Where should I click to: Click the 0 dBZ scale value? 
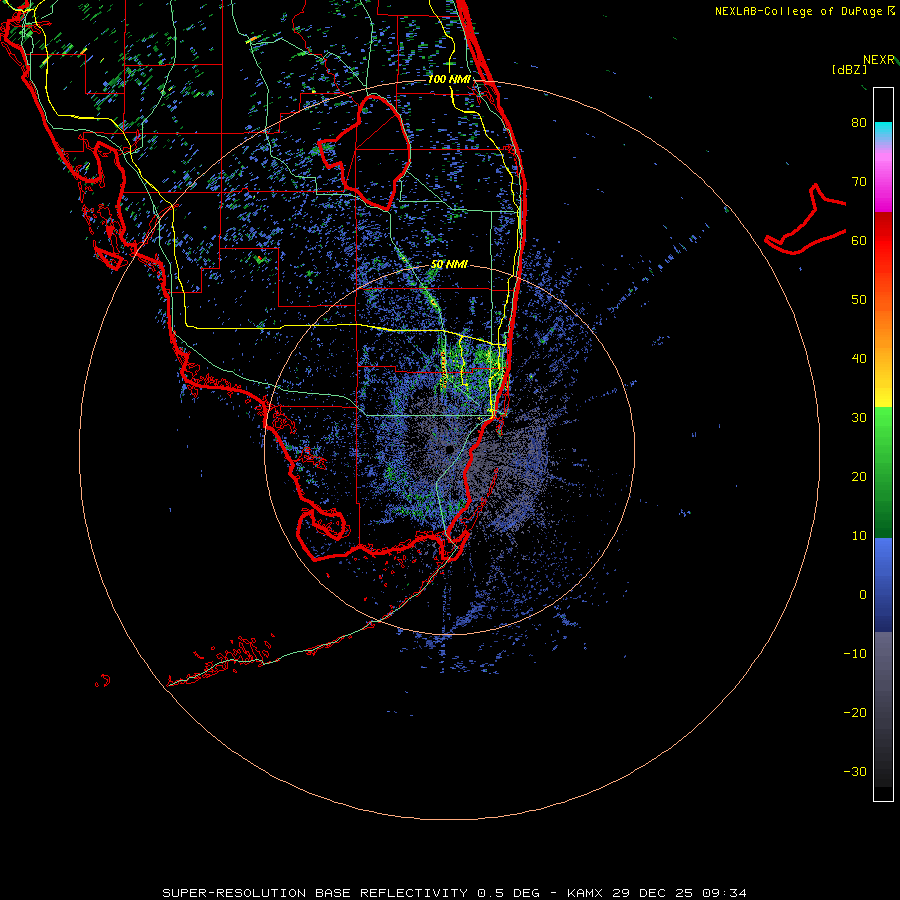pos(863,595)
